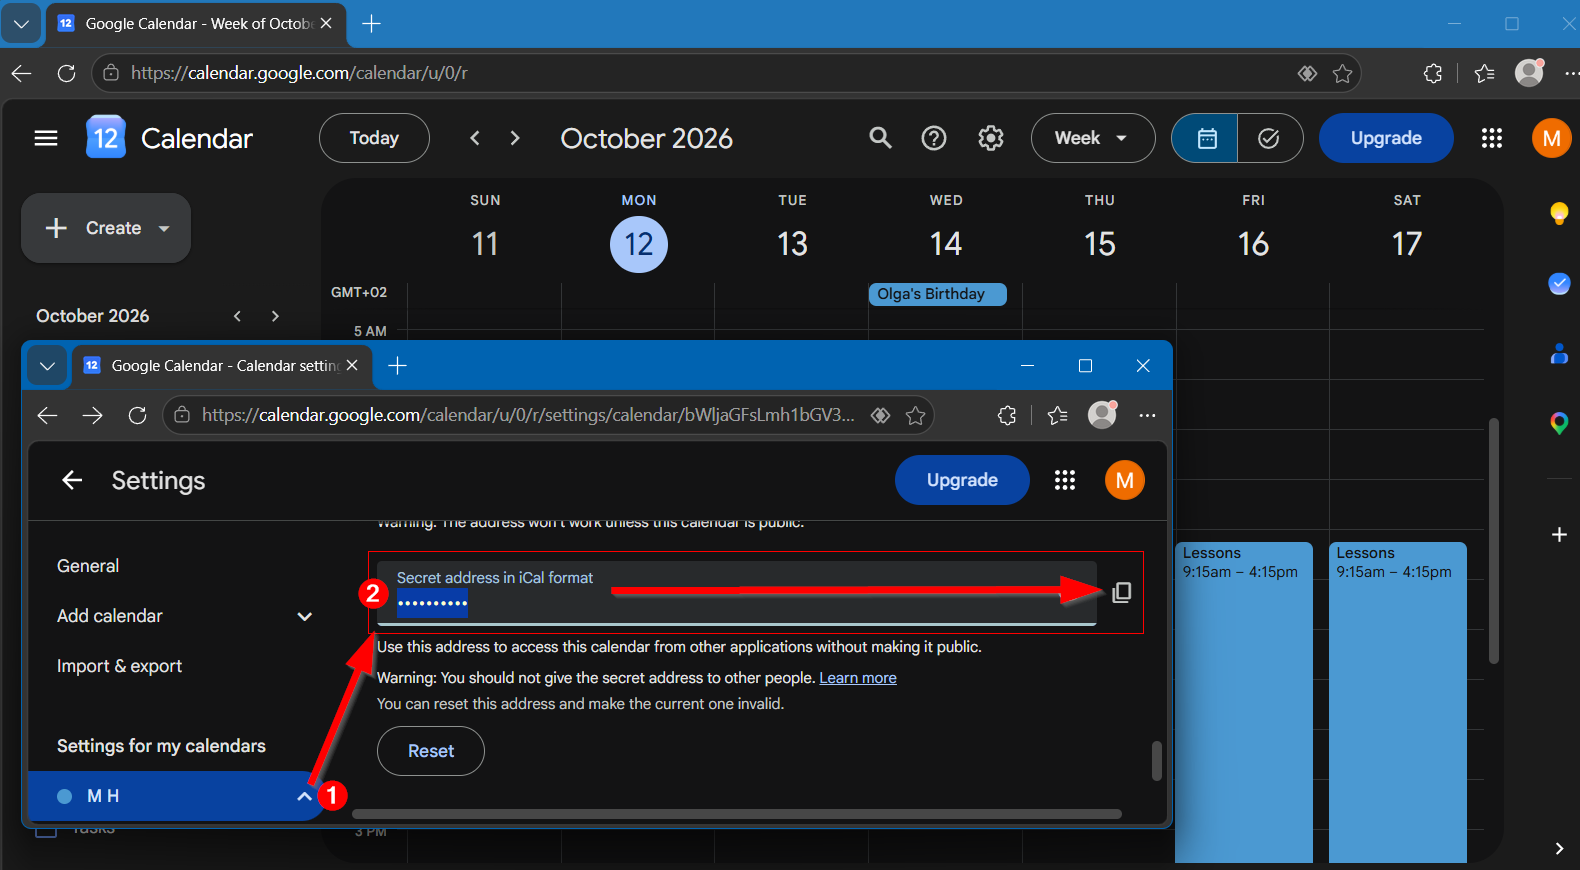Bookmark the settings page with the star icon
Image resolution: width=1580 pixels, height=870 pixels.
pyautogui.click(x=915, y=415)
